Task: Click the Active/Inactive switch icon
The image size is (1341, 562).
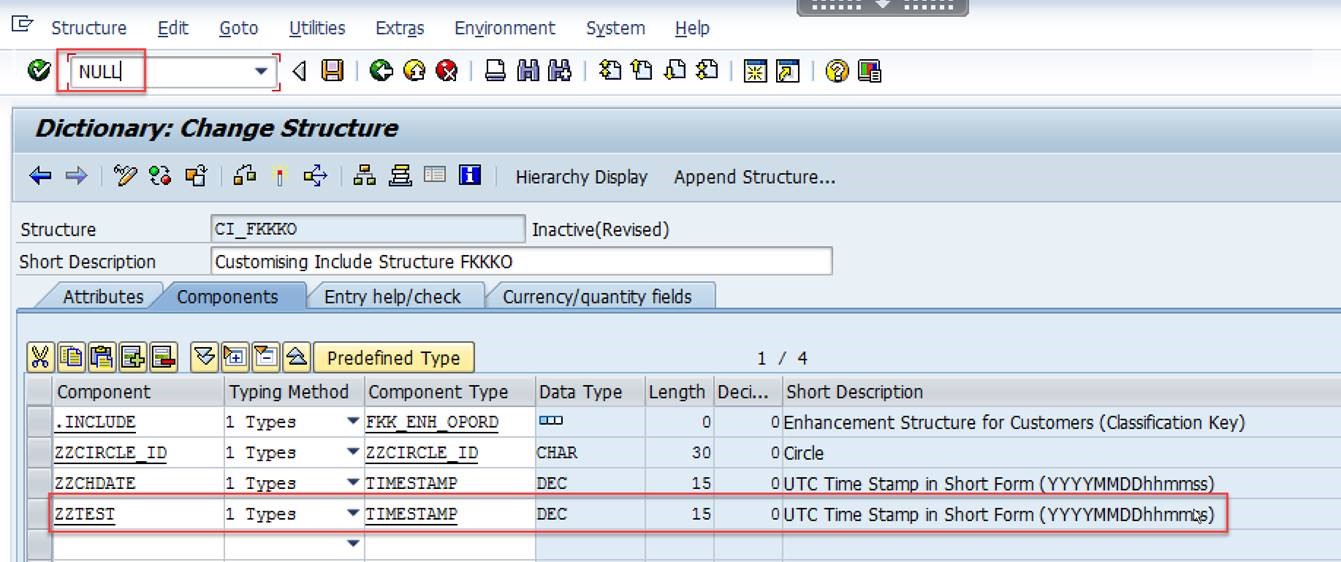Action: click(x=159, y=177)
